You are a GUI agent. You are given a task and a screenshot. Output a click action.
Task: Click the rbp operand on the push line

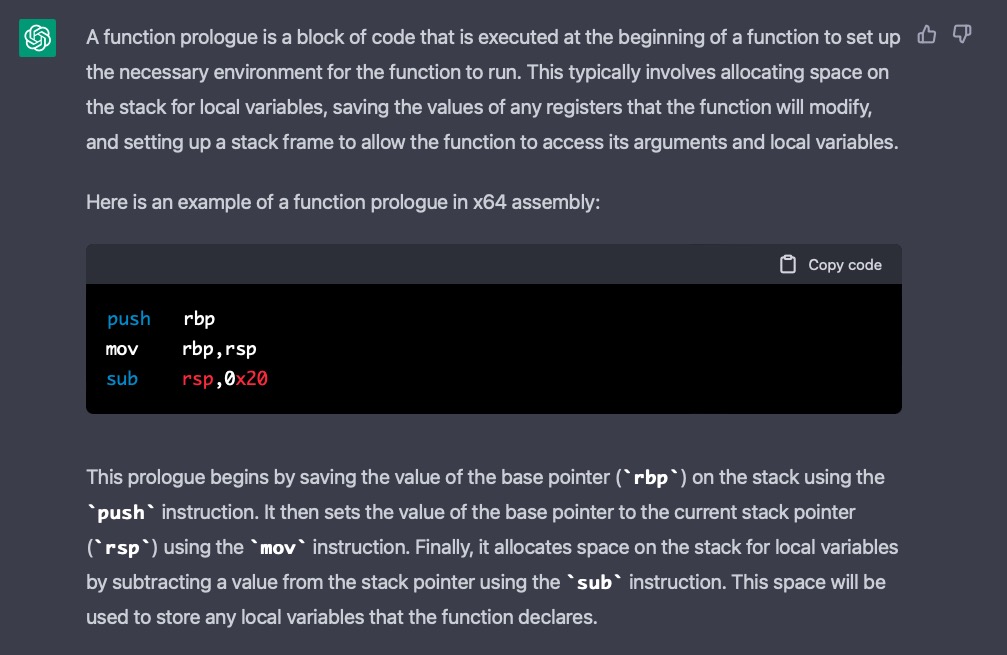199,319
